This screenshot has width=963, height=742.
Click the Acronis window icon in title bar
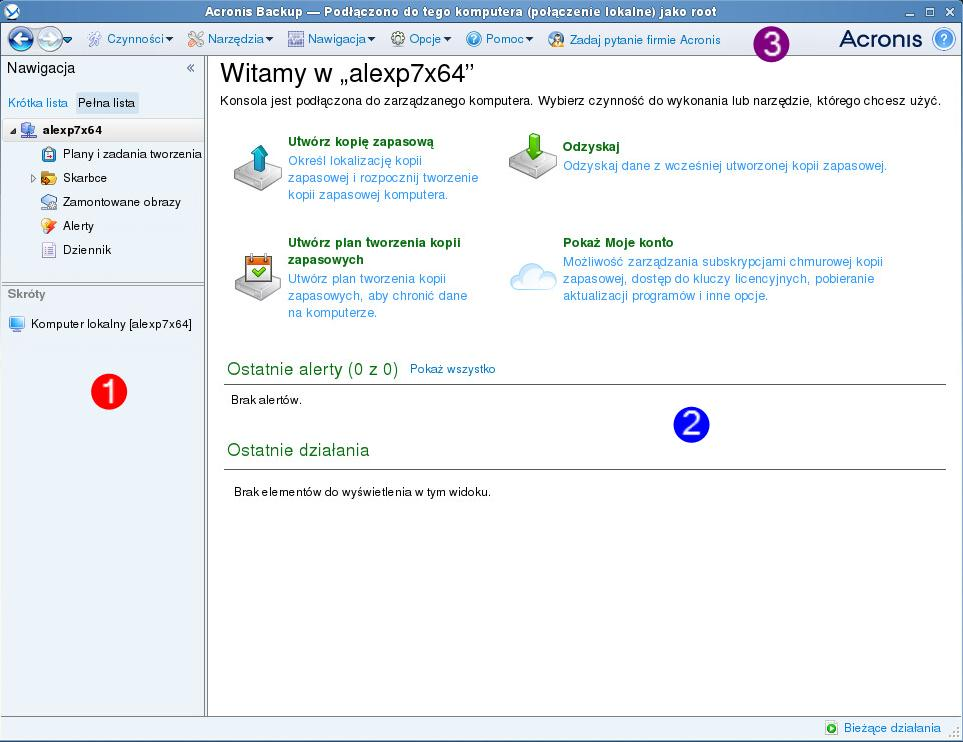(x=12, y=11)
